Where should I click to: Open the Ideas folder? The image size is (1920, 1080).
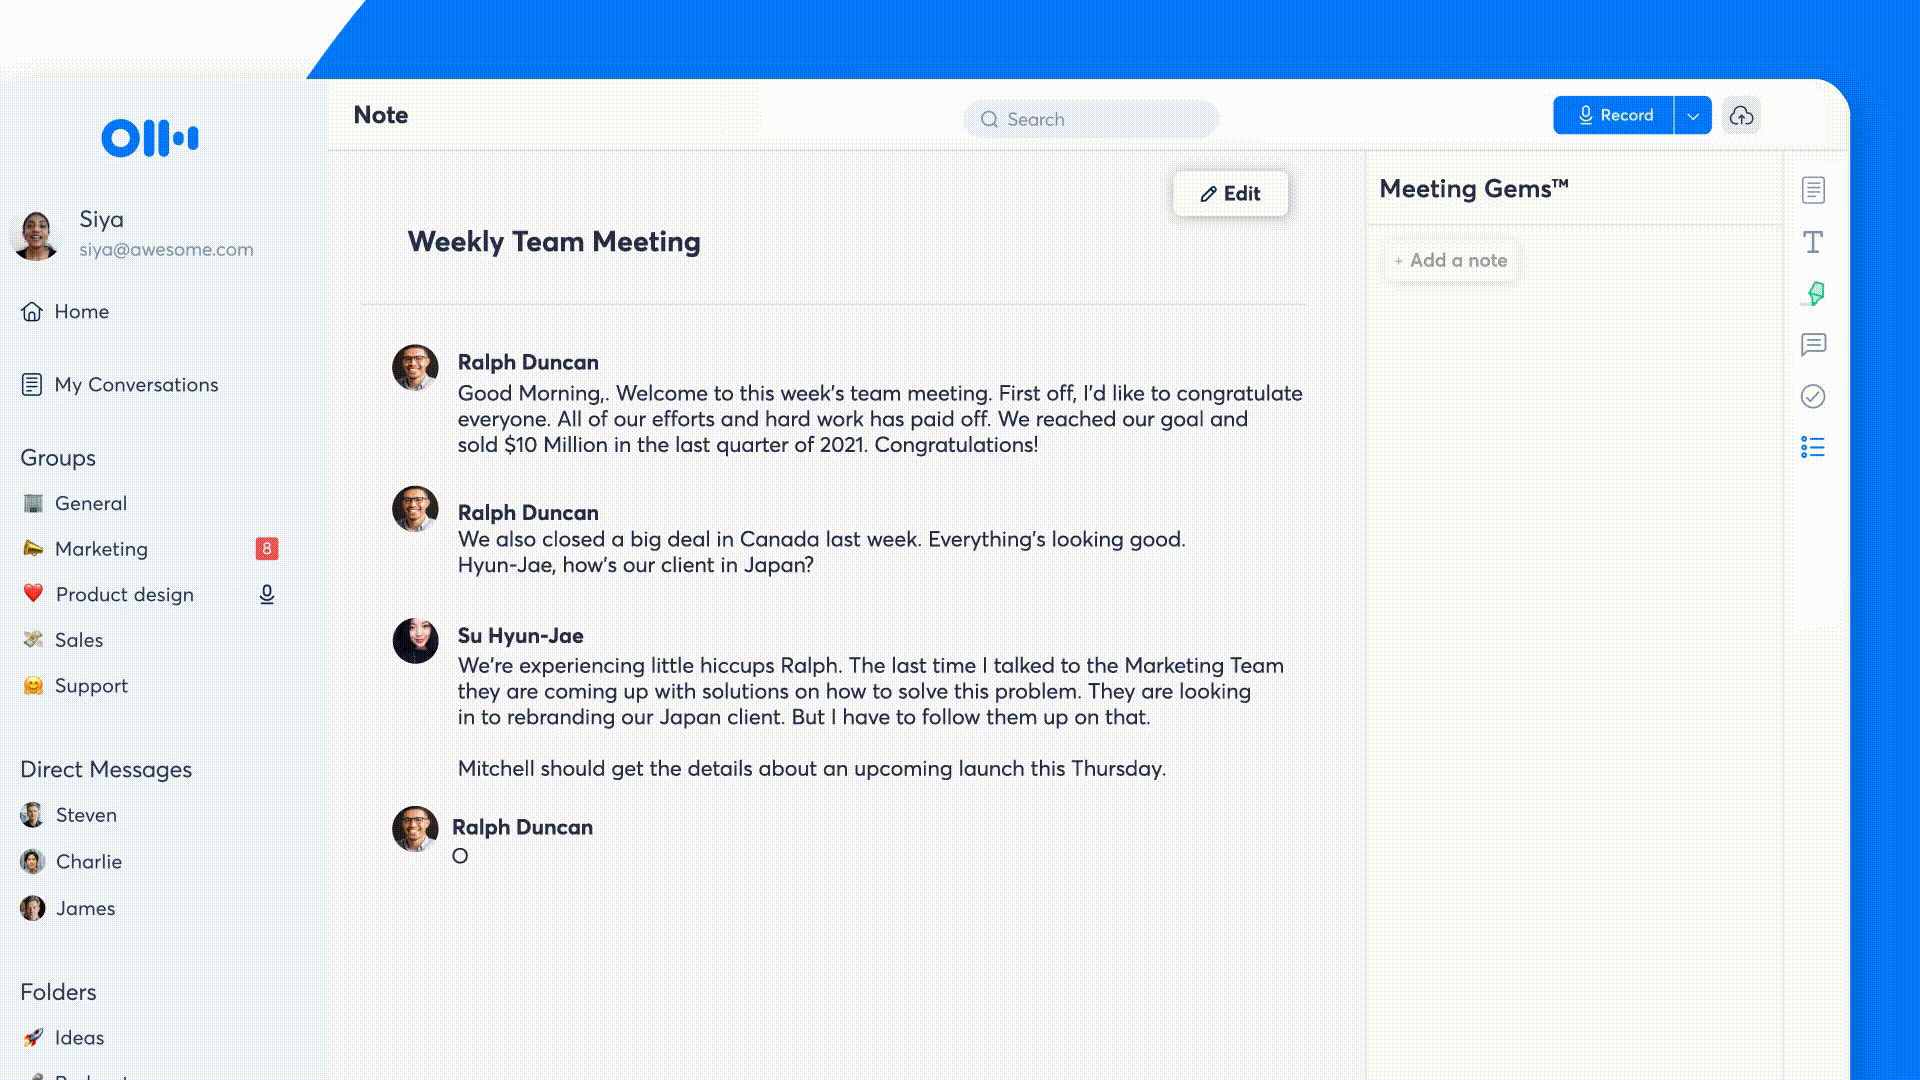79,1036
